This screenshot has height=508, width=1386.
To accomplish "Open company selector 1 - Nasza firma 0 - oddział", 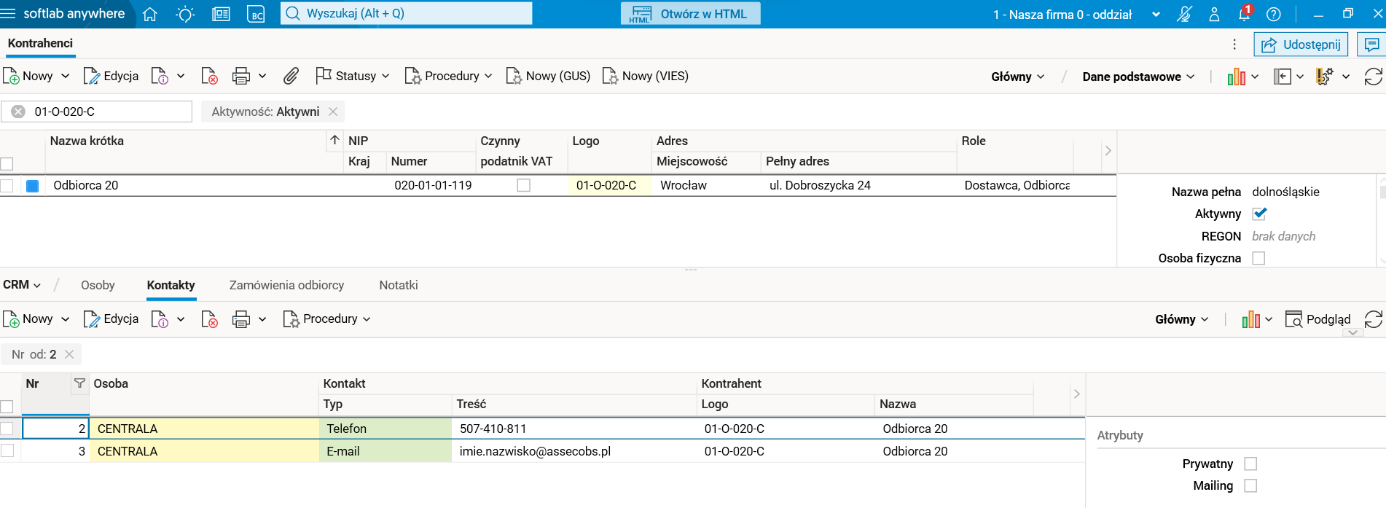I will tap(1077, 15).
